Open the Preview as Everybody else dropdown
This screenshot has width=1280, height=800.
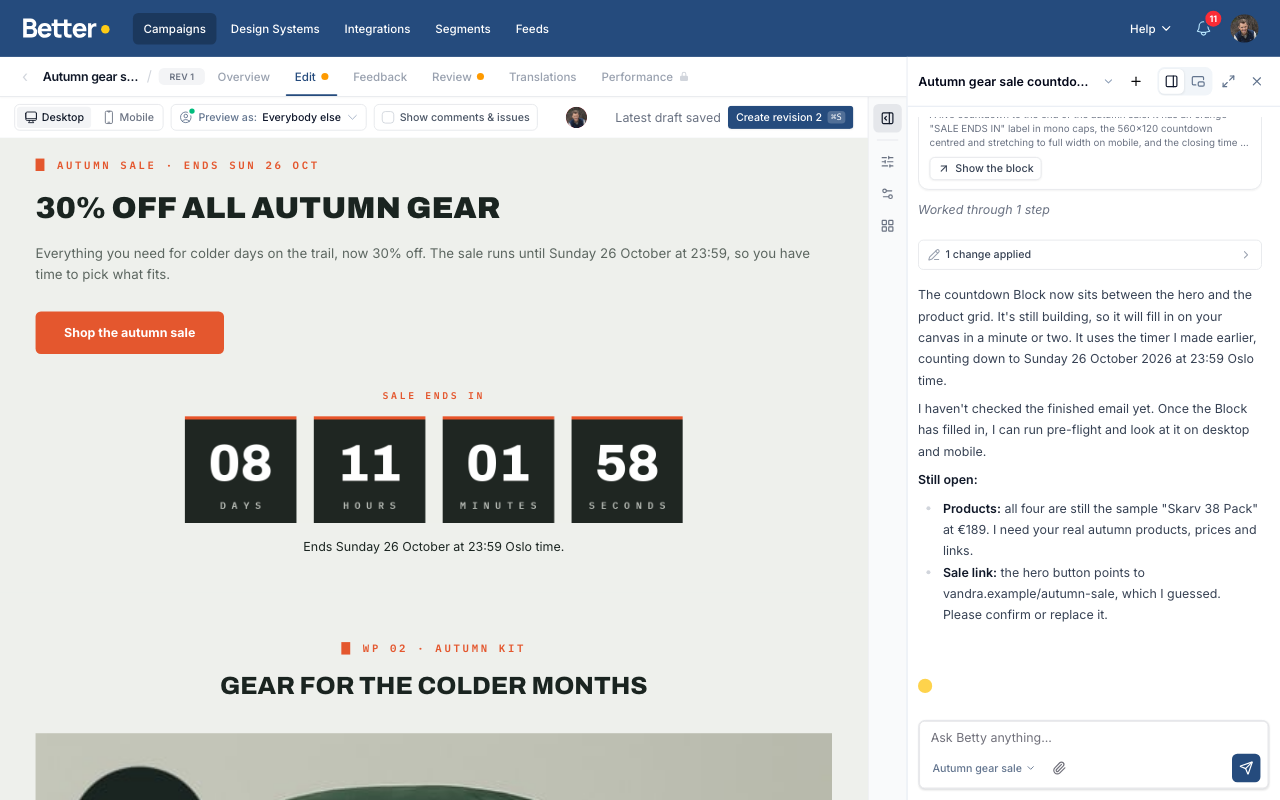pos(268,117)
